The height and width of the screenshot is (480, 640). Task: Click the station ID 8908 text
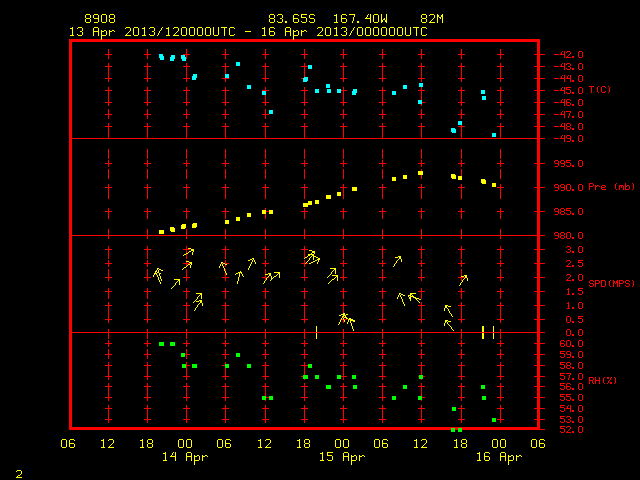[100, 19]
